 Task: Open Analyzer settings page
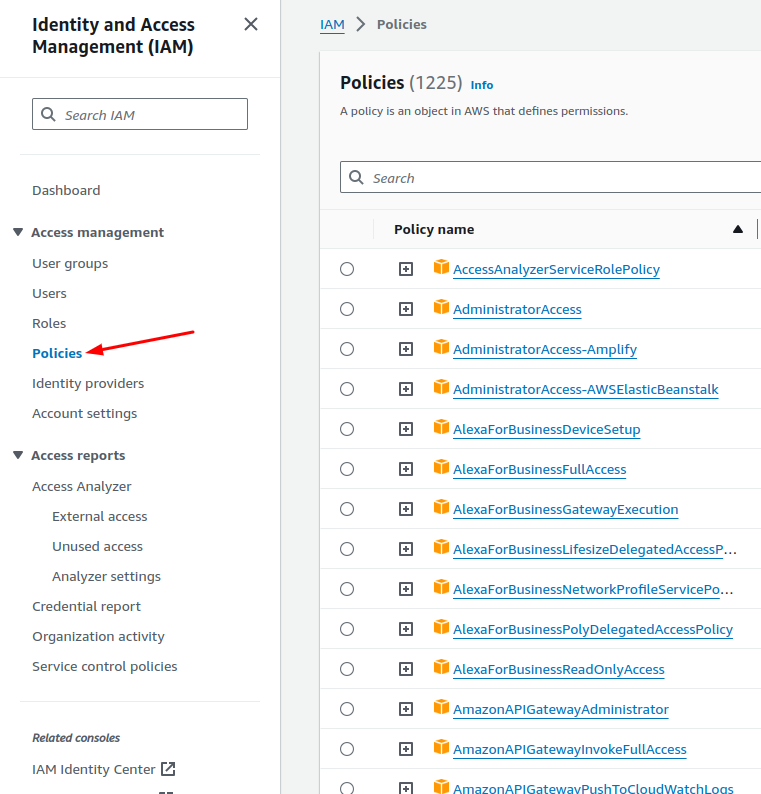coord(106,576)
